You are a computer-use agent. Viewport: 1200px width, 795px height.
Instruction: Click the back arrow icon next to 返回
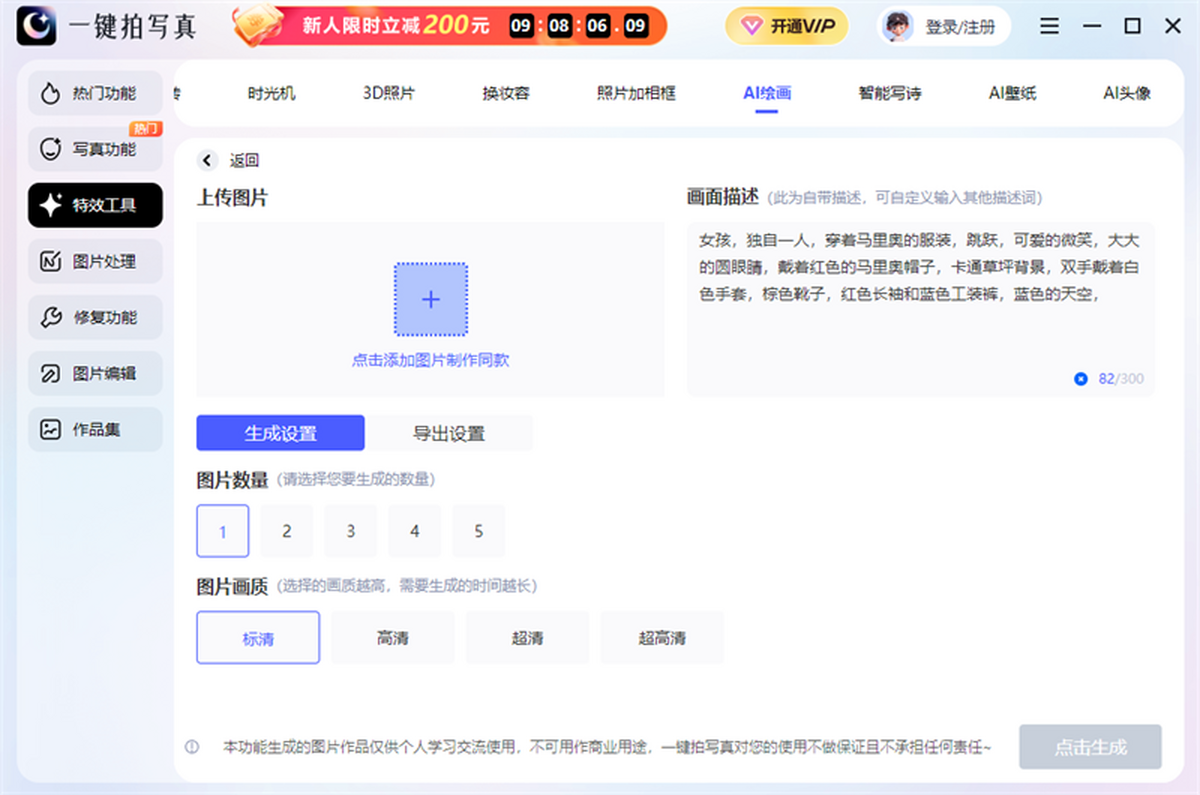207,160
